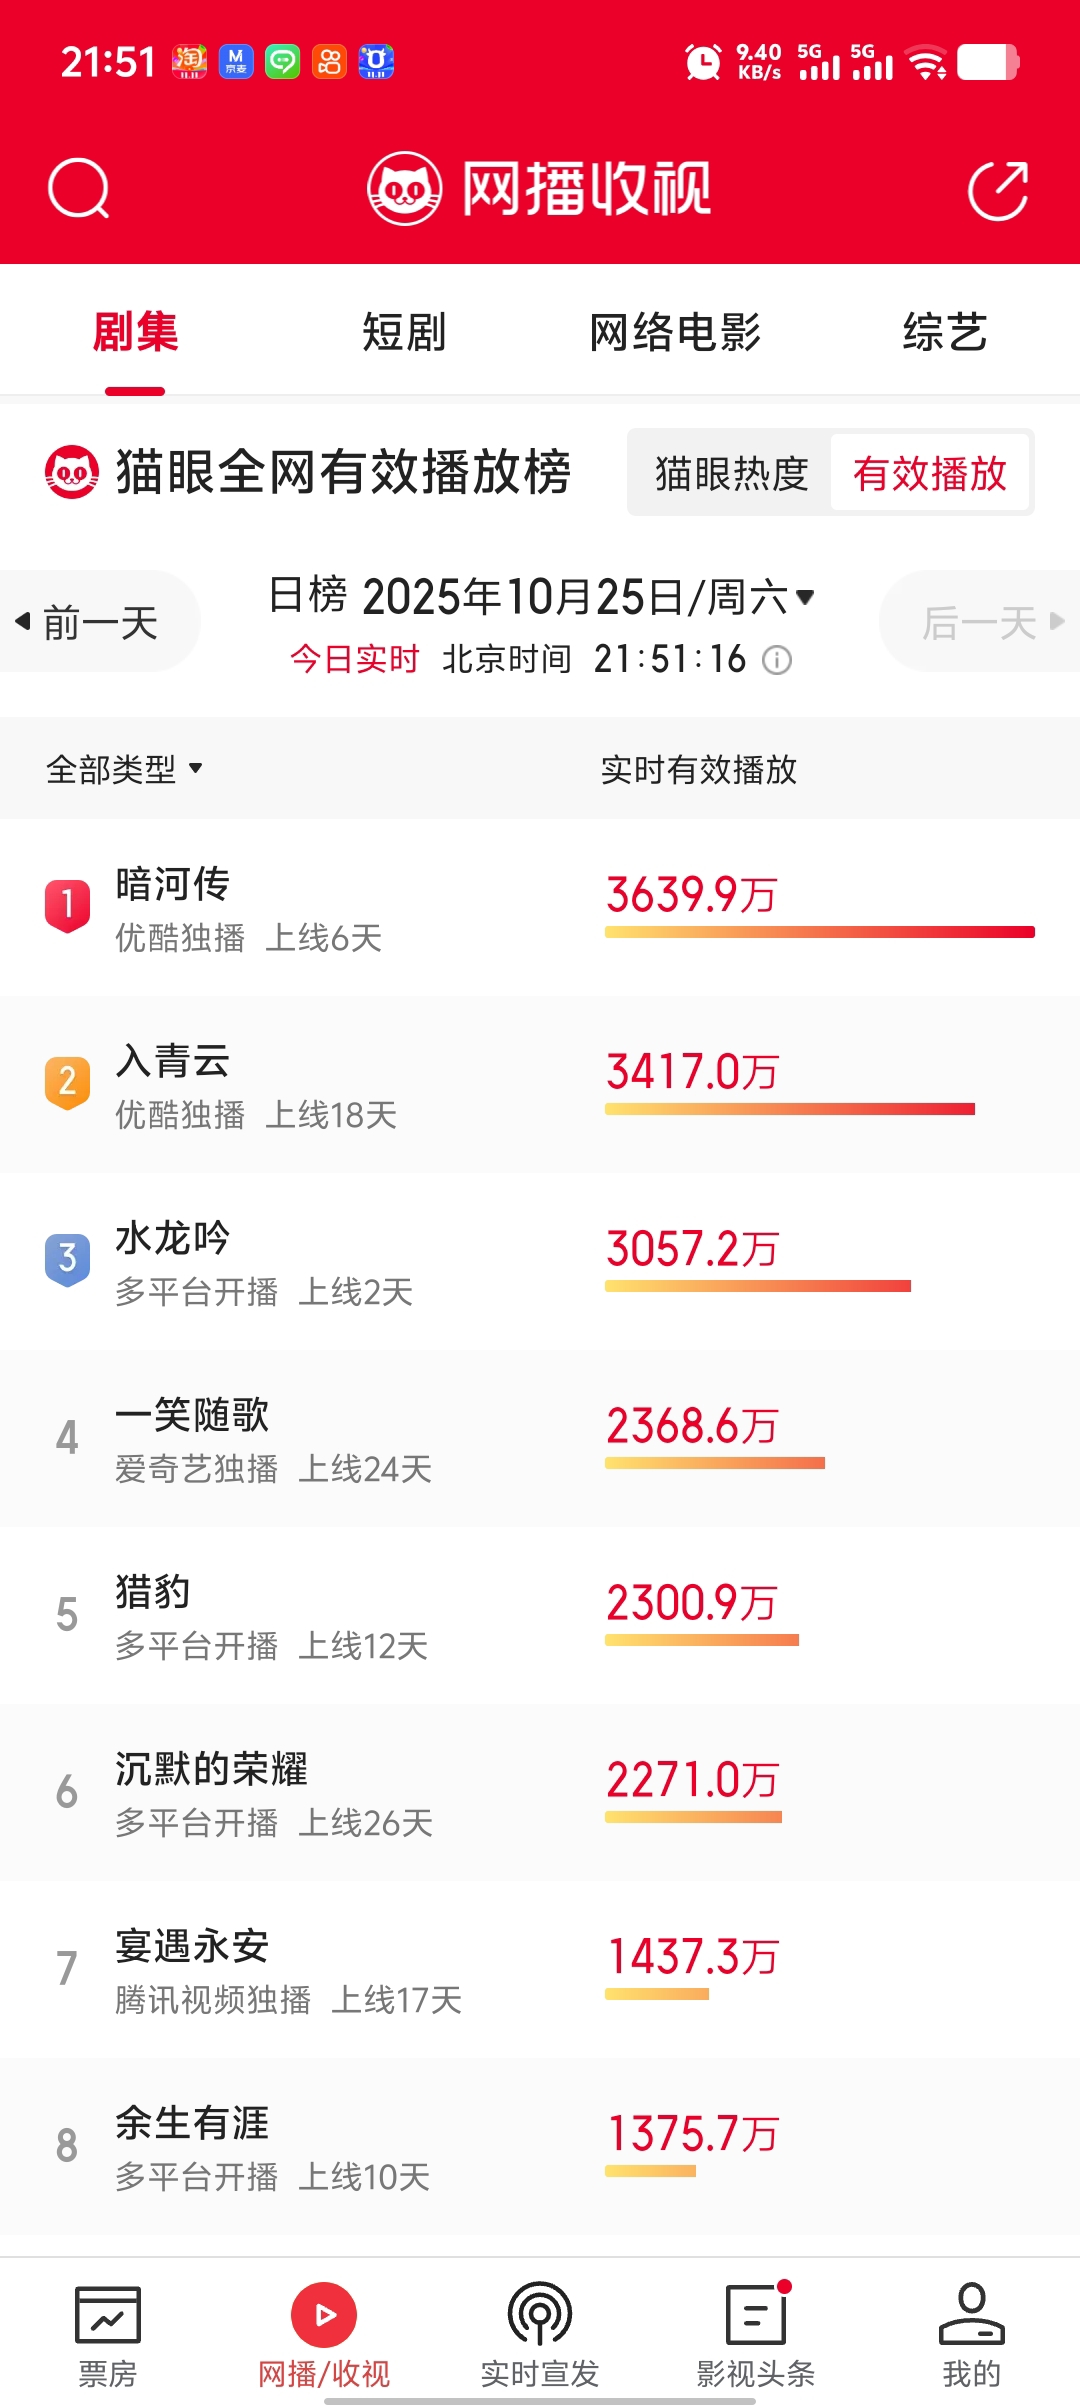Open 影视头条 news in the bottom bar
1080x2408 pixels.
[x=756, y=2317]
